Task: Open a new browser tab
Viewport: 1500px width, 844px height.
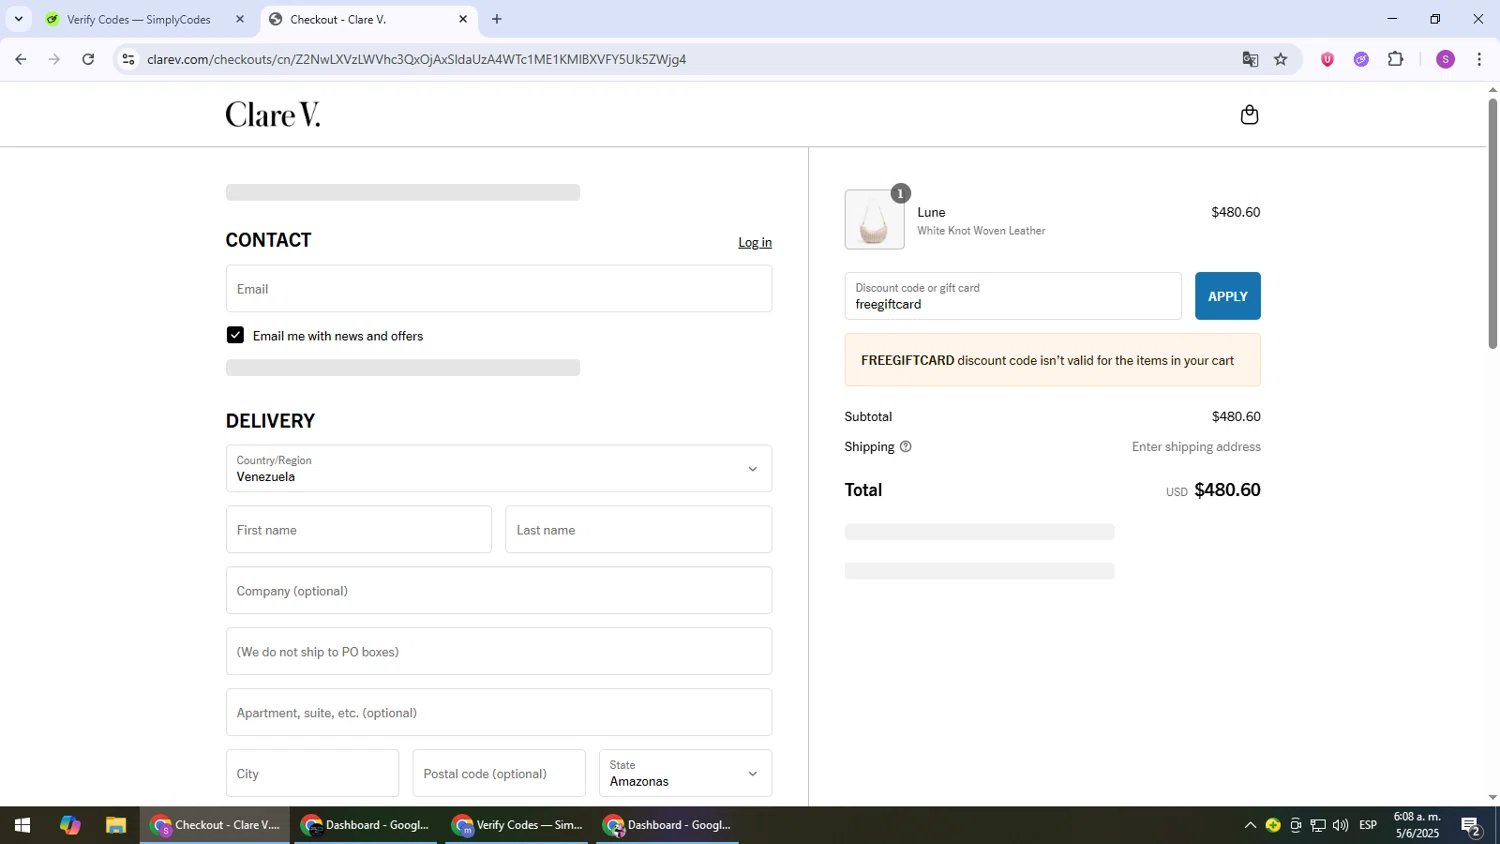Action: 497,19
